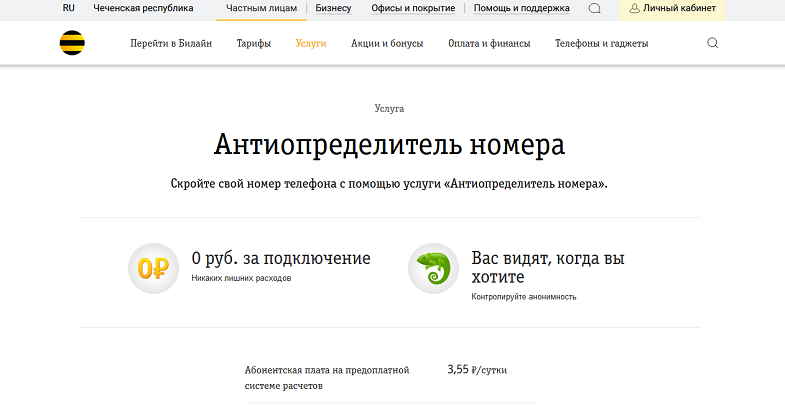Screen dimensions: 785x410
Task: Select the Частным лицам tab
Action: click(x=261, y=8)
